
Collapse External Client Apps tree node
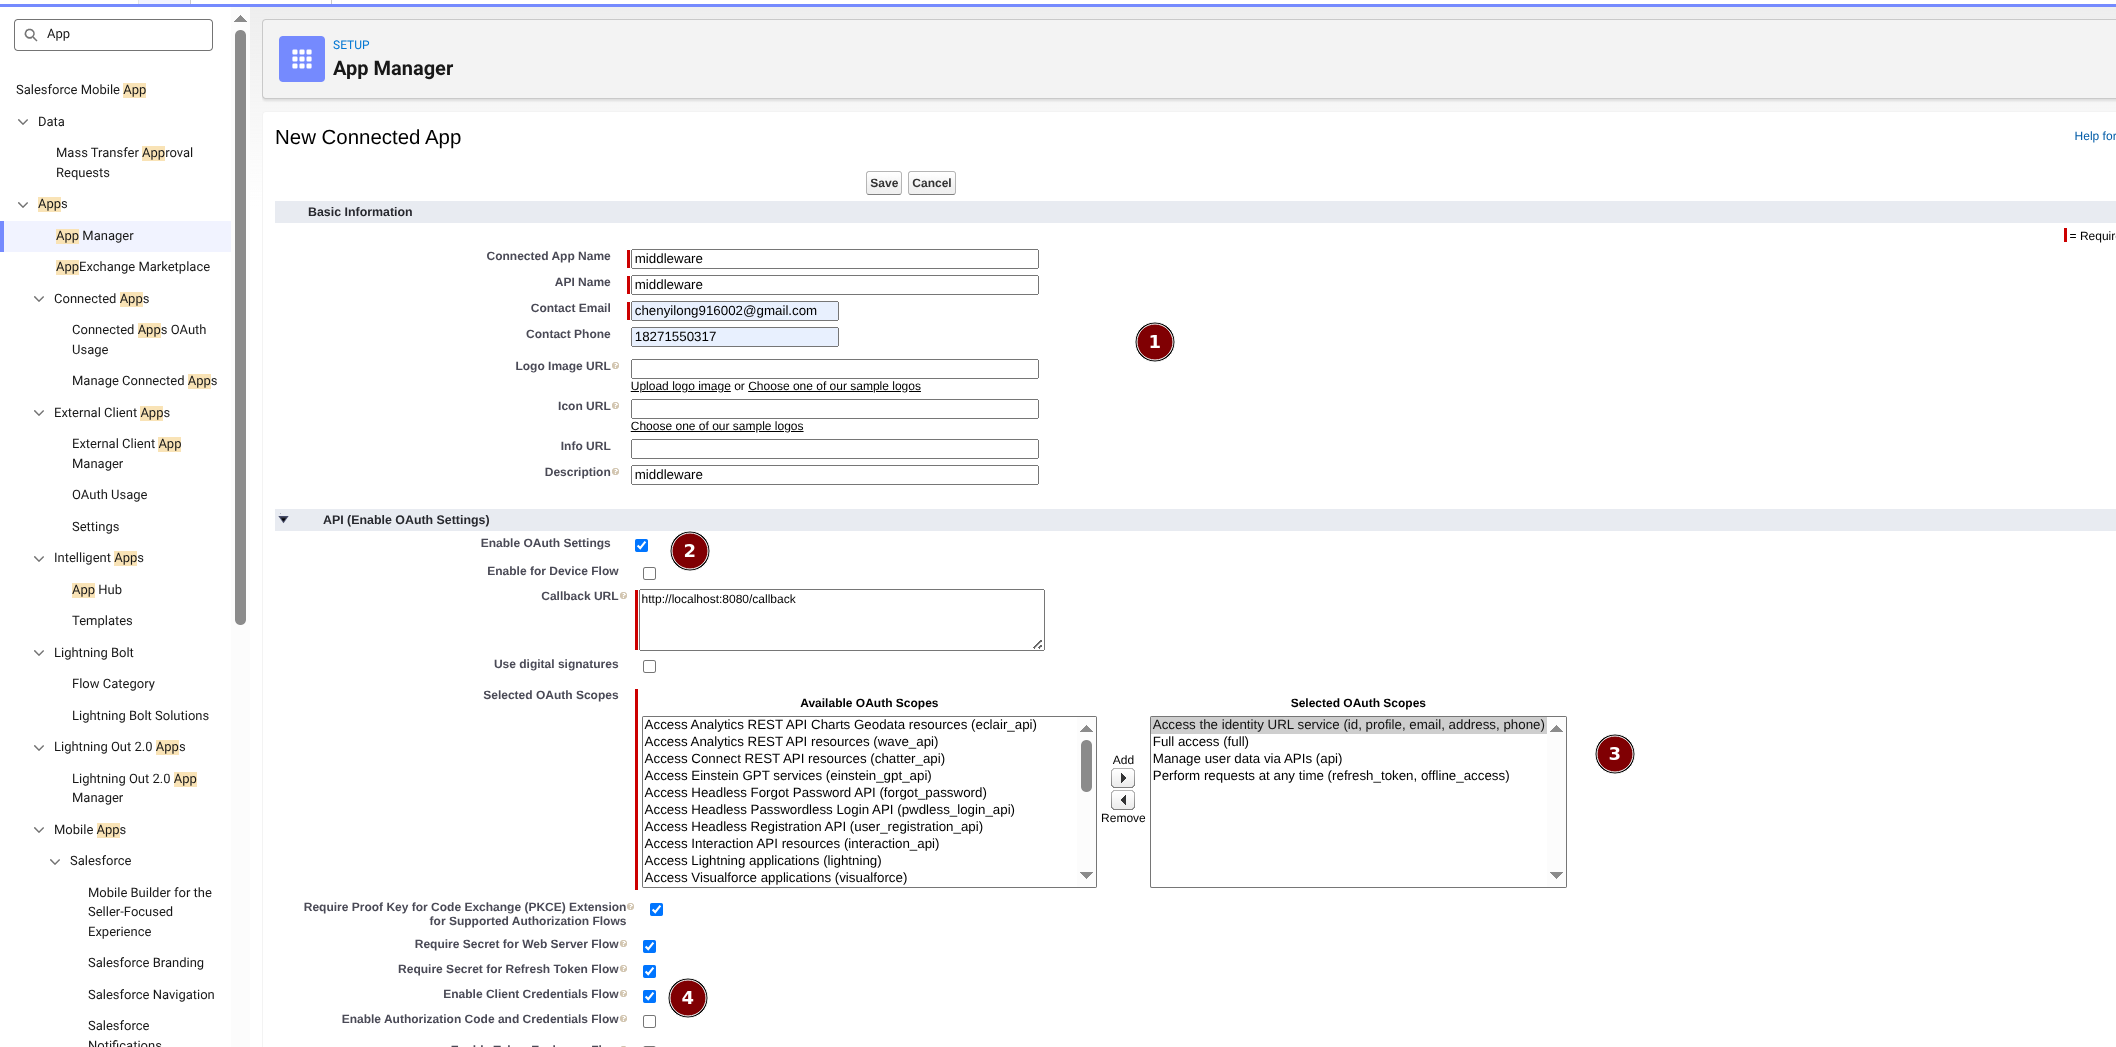point(39,413)
